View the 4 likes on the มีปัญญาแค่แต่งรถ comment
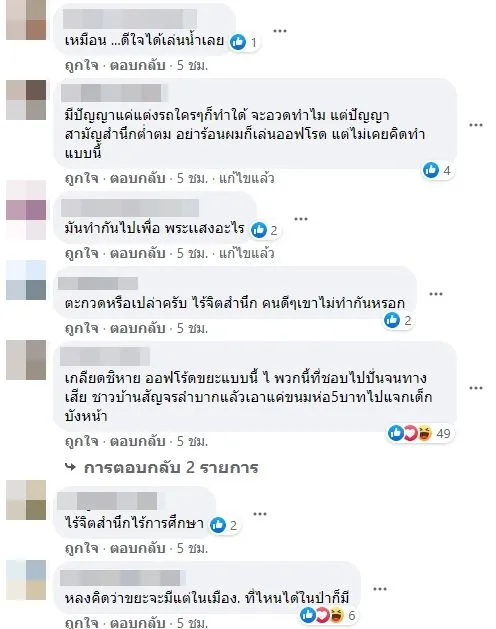This screenshot has height=629, width=496. pyautogui.click(x=437, y=170)
